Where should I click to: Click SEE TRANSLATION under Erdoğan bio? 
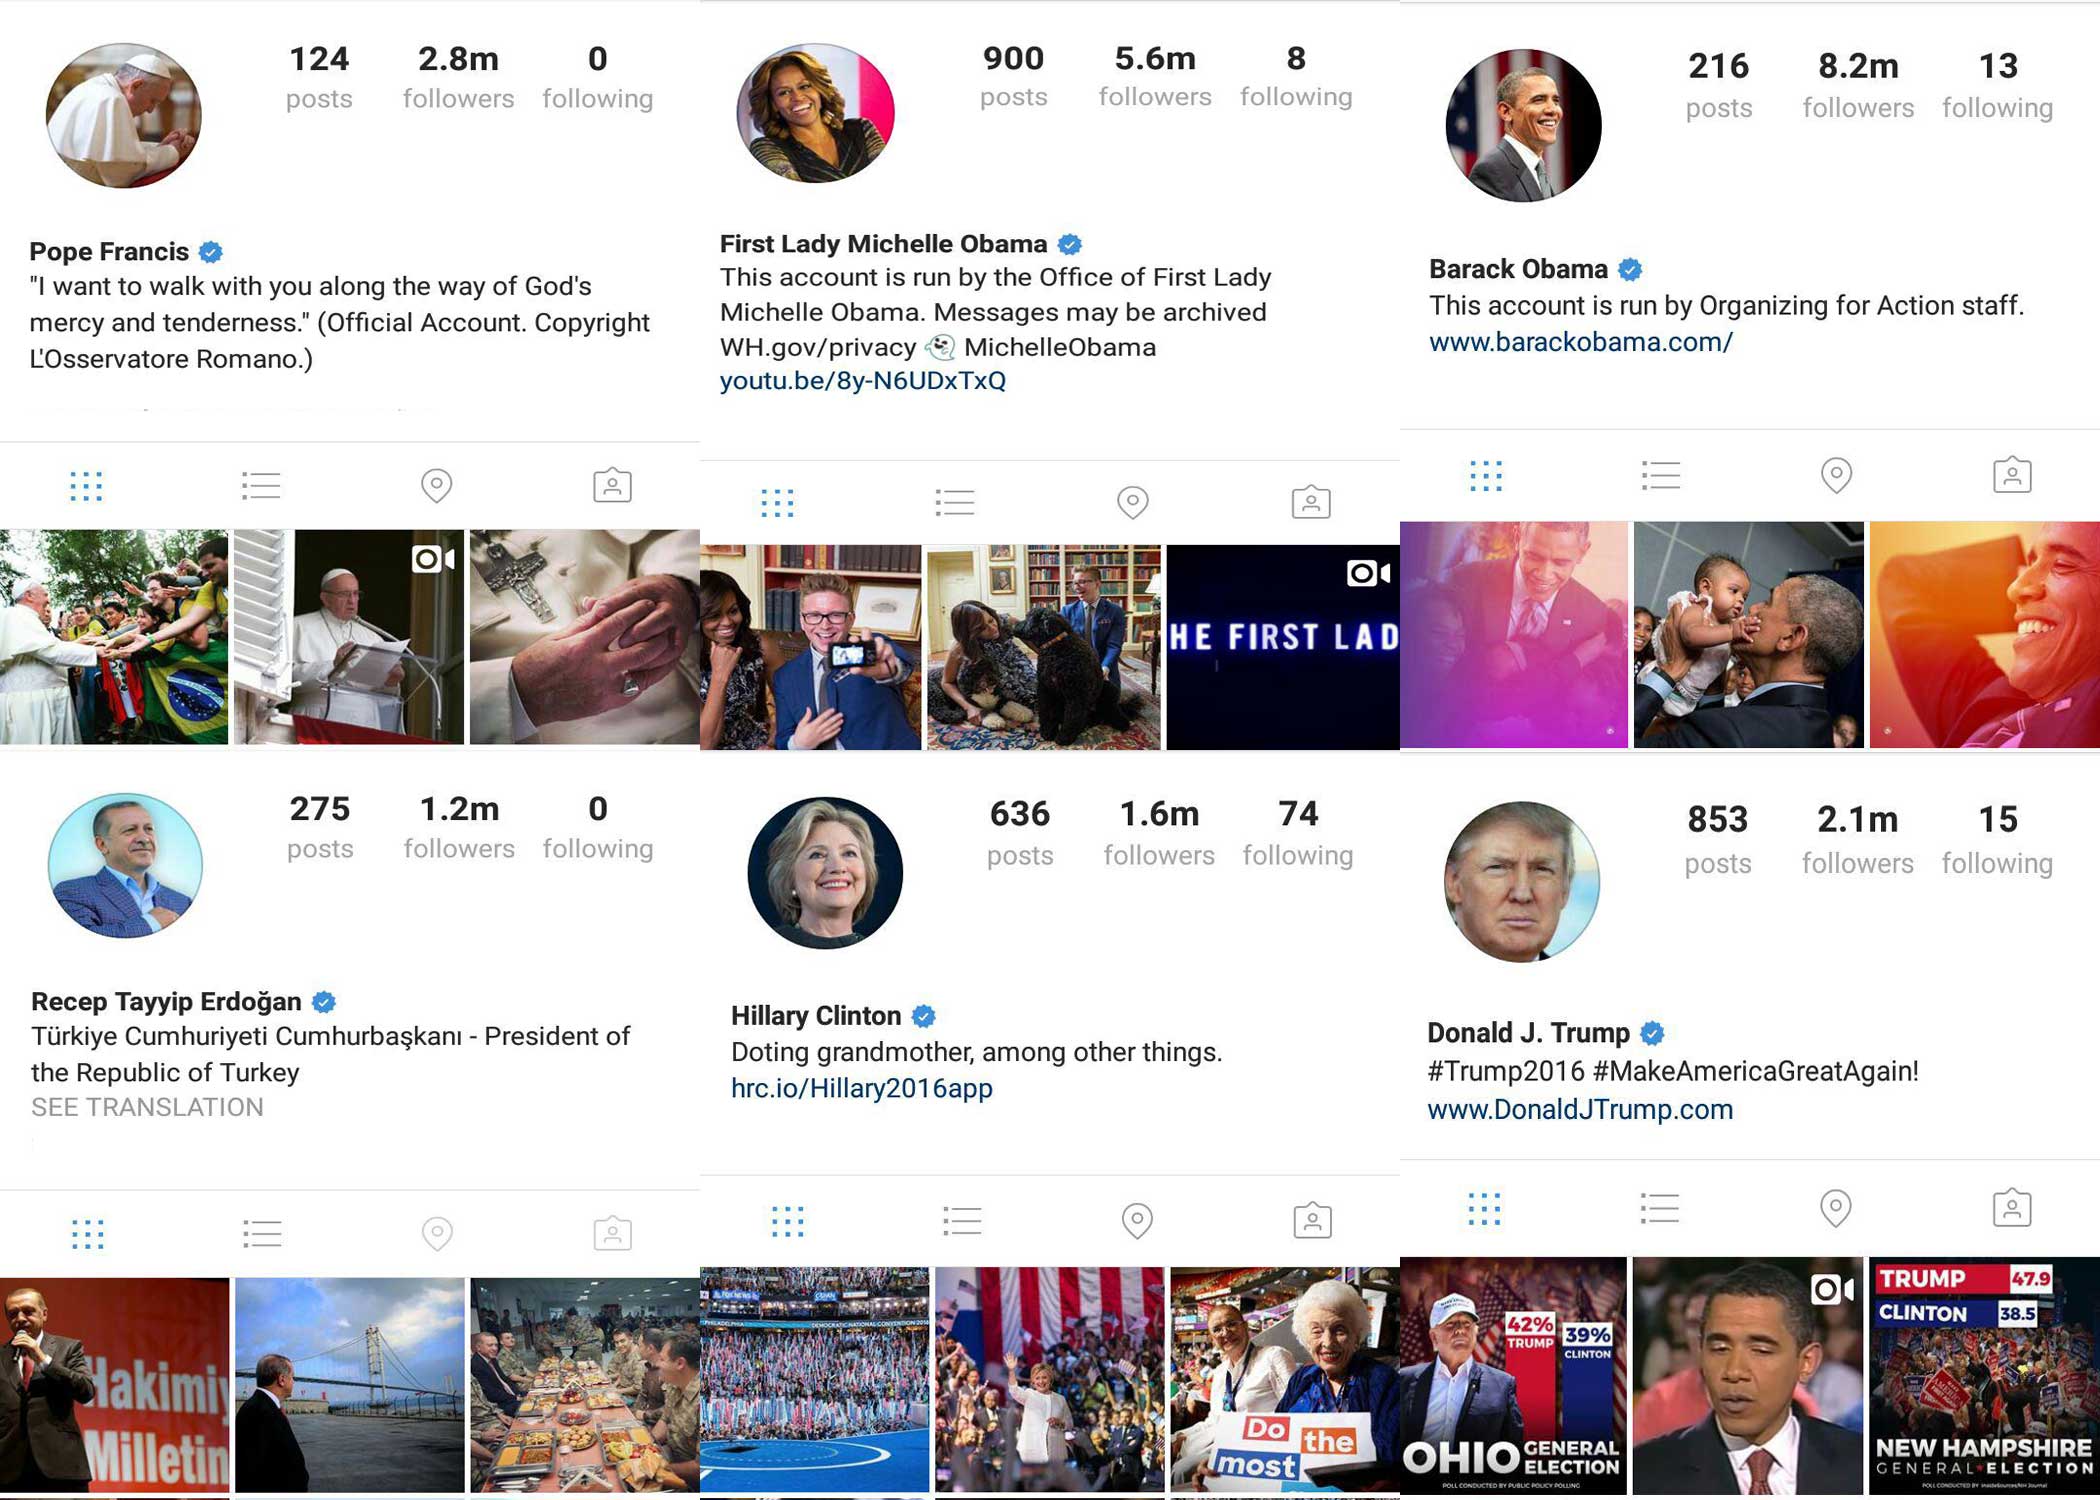tap(147, 1107)
